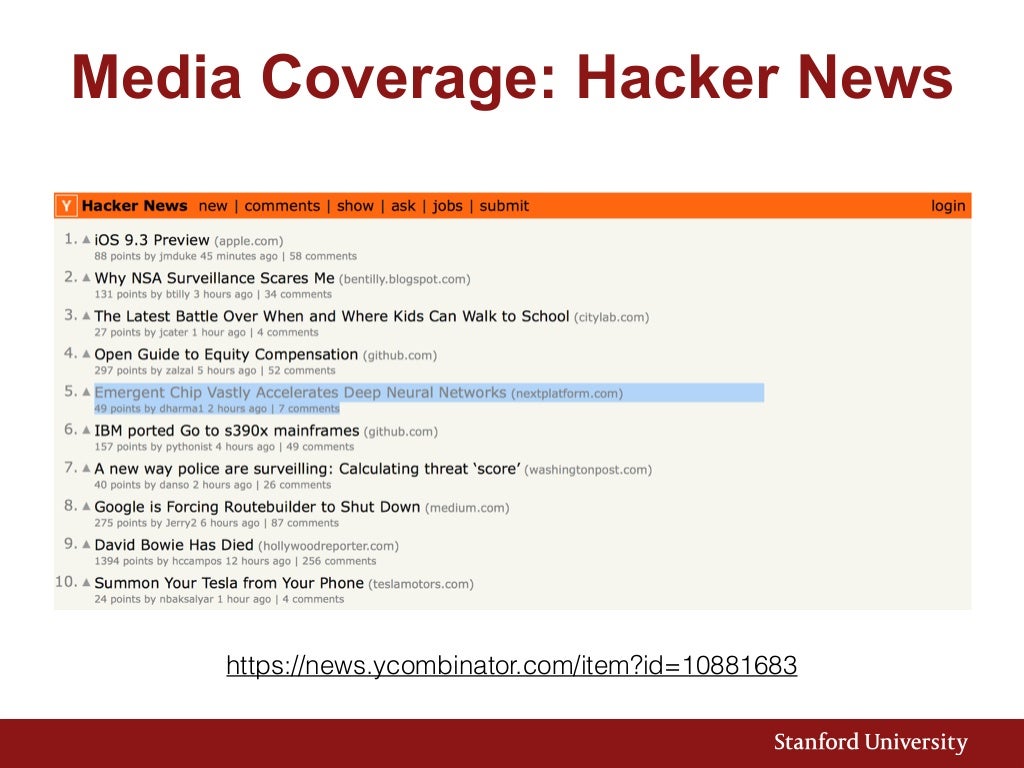
Task: Upvote Why NSA Surveillance Scares Me
Action: coord(86,278)
